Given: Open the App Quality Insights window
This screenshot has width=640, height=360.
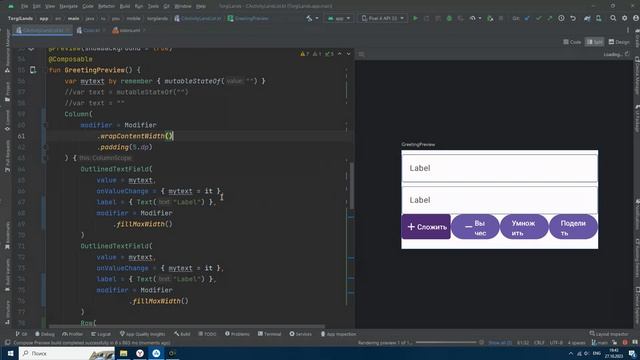Looking at the screenshot, I should click(142, 334).
